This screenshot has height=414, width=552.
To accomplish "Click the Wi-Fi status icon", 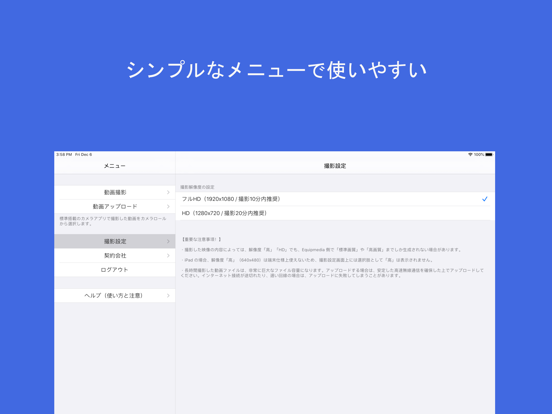I will 470,155.
